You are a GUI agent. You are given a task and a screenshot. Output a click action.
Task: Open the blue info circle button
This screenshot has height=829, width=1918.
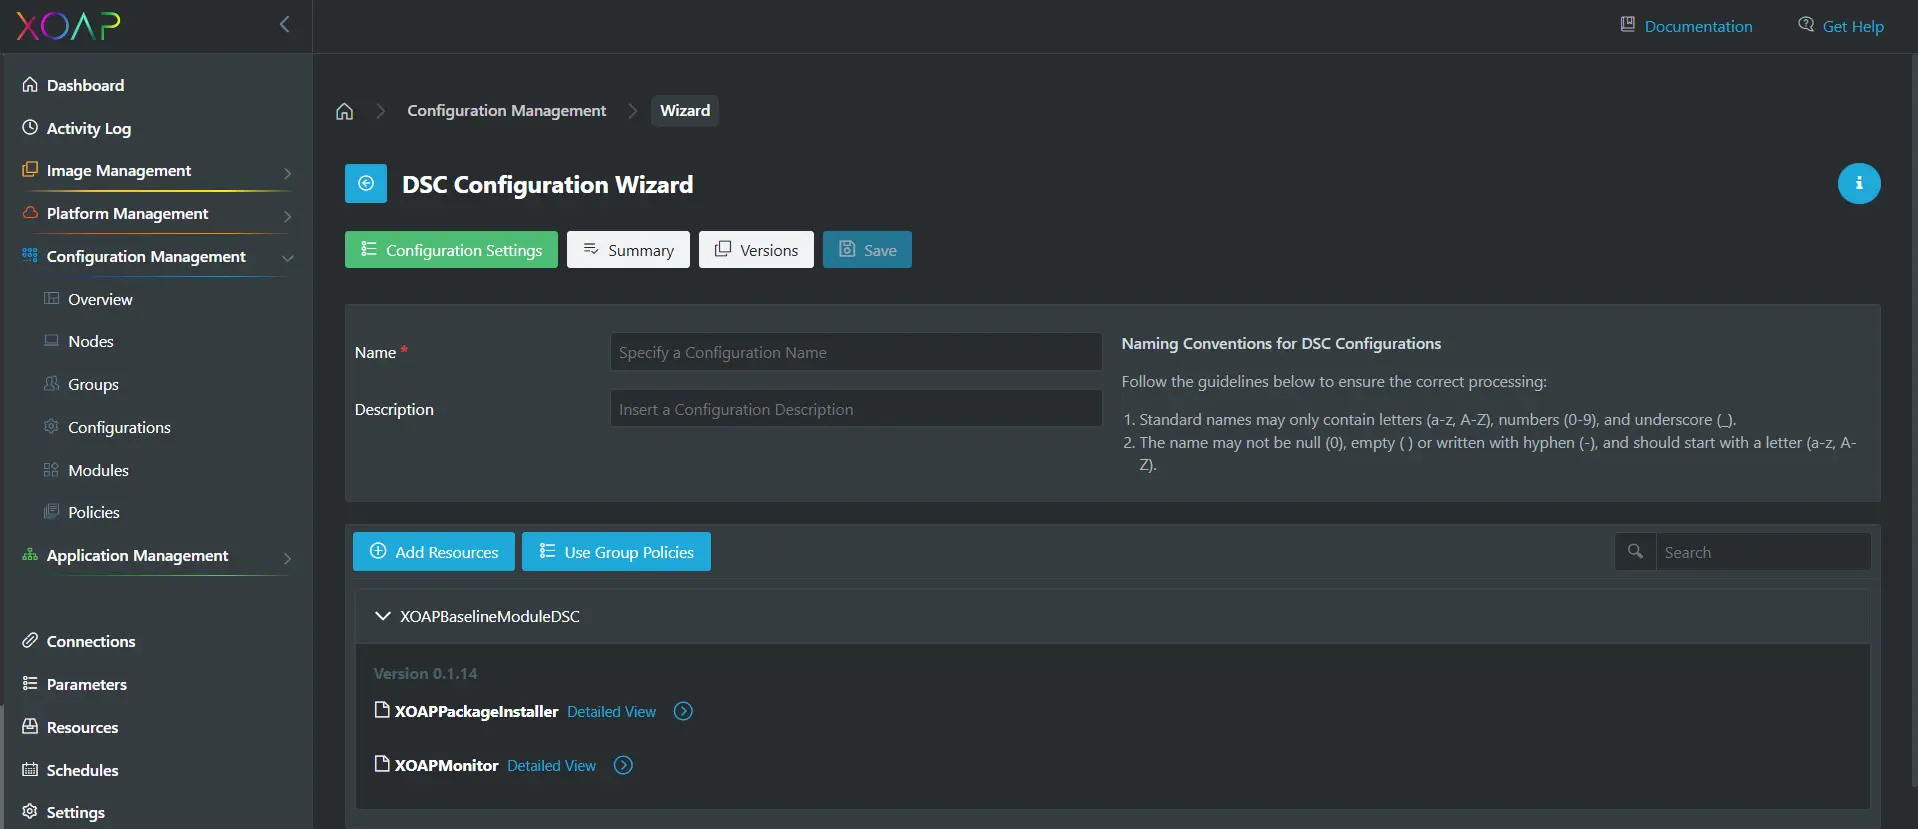click(1859, 183)
